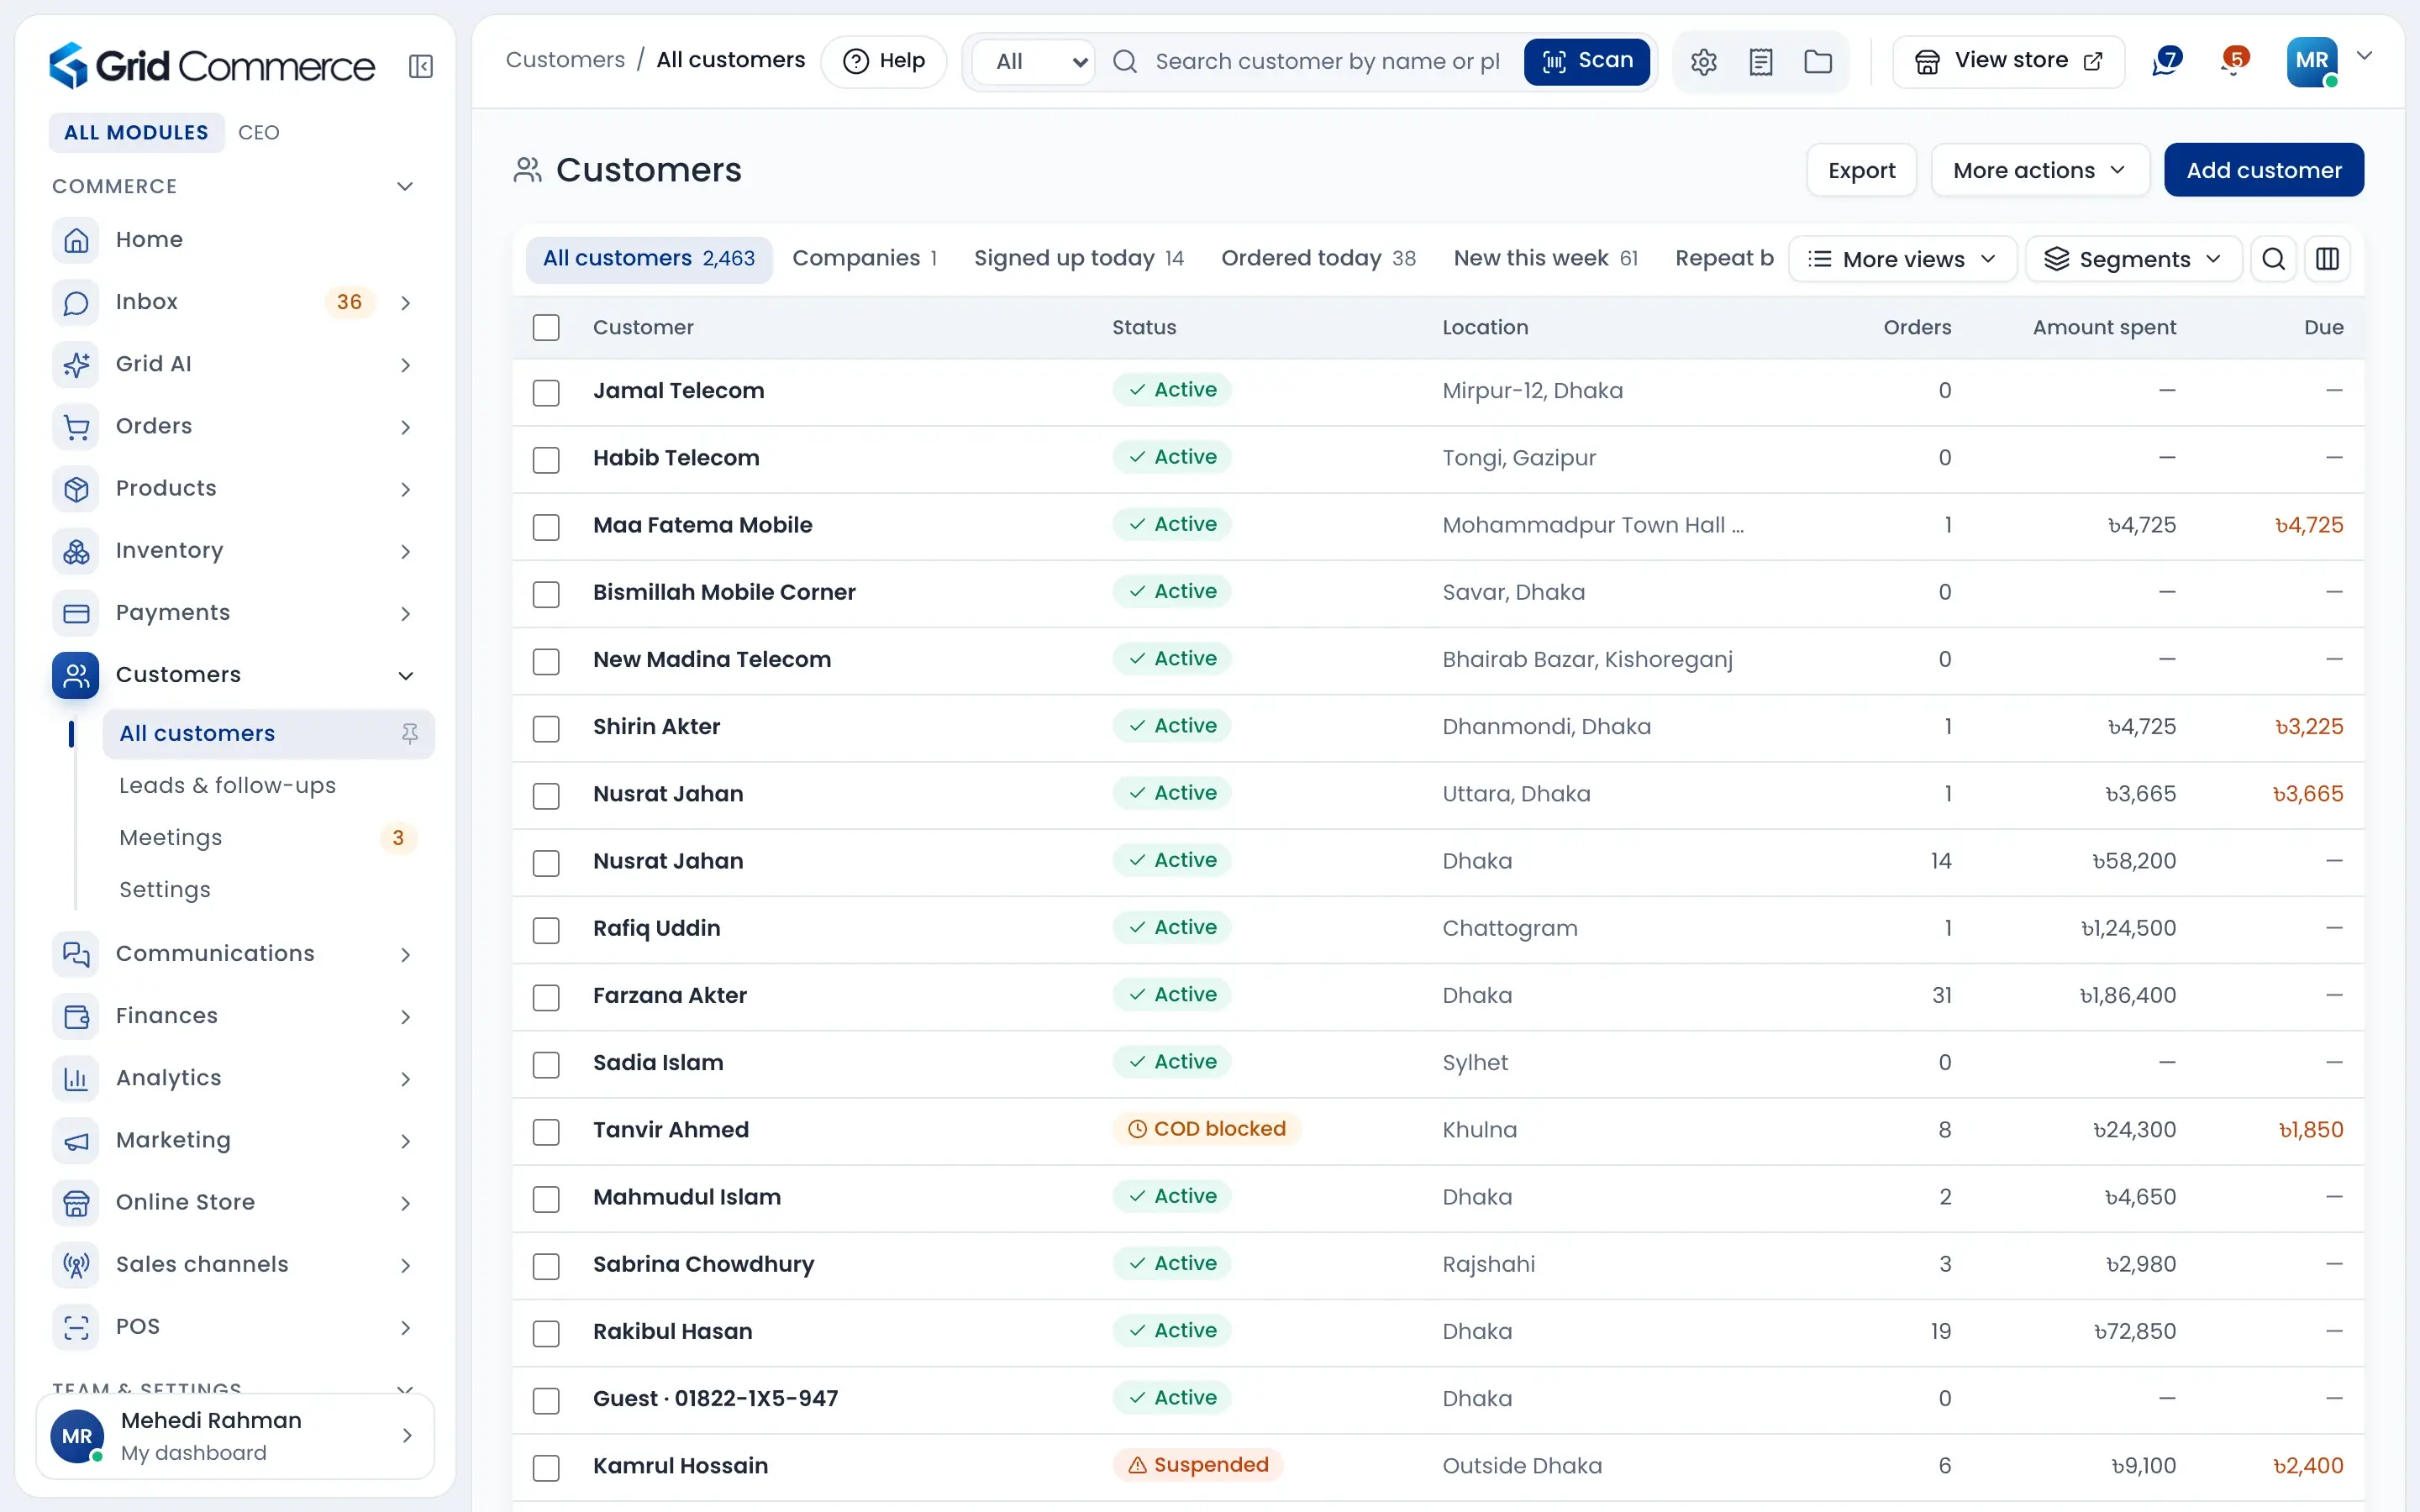Switch to the Companies tab
Screen dimensions: 2420x1512
click(864, 258)
